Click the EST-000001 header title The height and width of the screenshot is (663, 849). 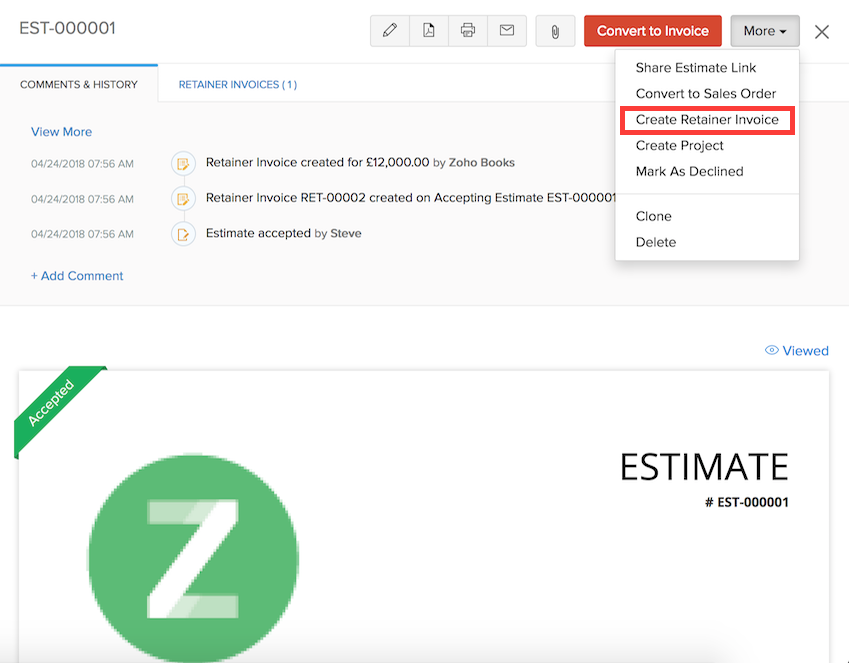click(x=67, y=28)
